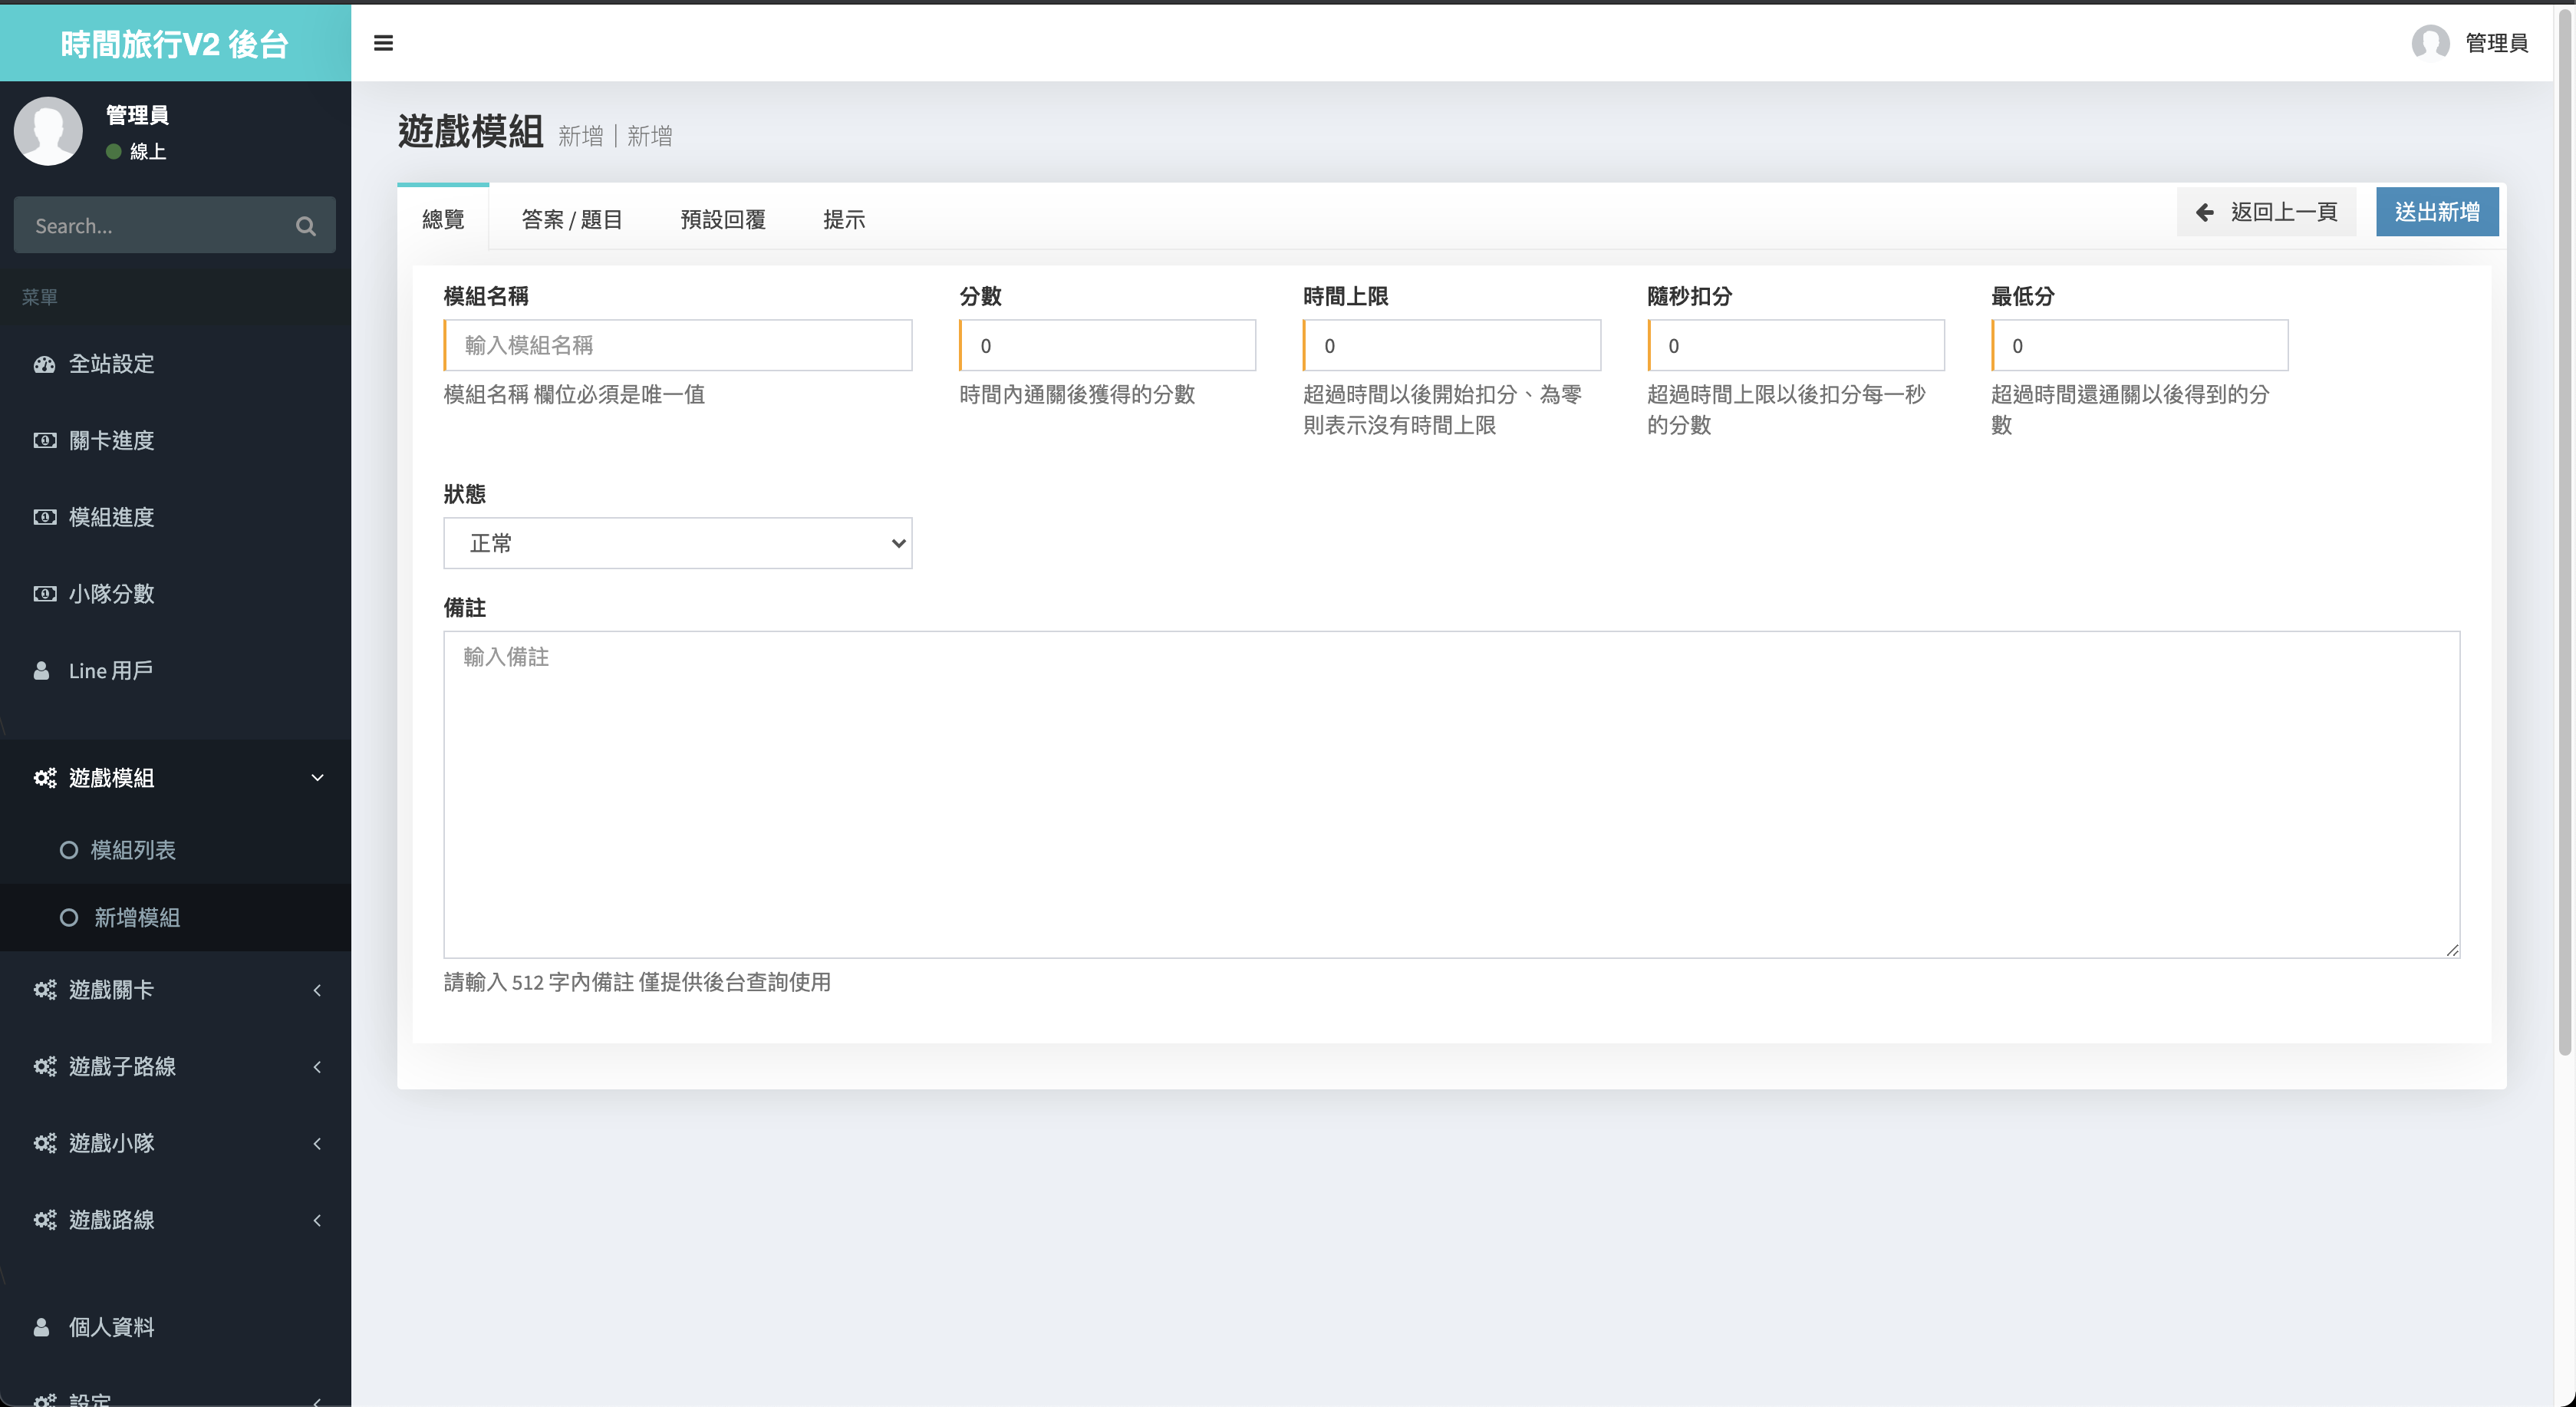Open 全站設定 dashboard icon in sidebar
This screenshot has width=2576, height=1407.
44,364
